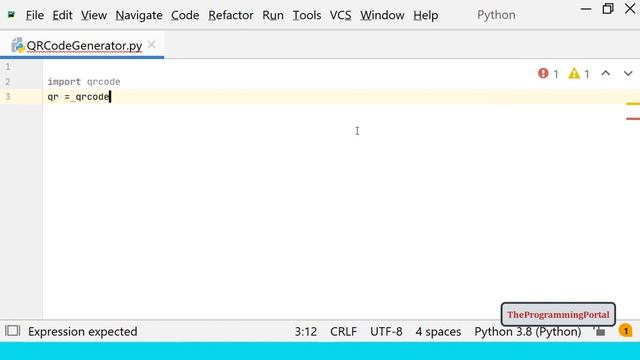
Task: Click the 'import qrcode' code line
Action: pyautogui.click(x=84, y=82)
